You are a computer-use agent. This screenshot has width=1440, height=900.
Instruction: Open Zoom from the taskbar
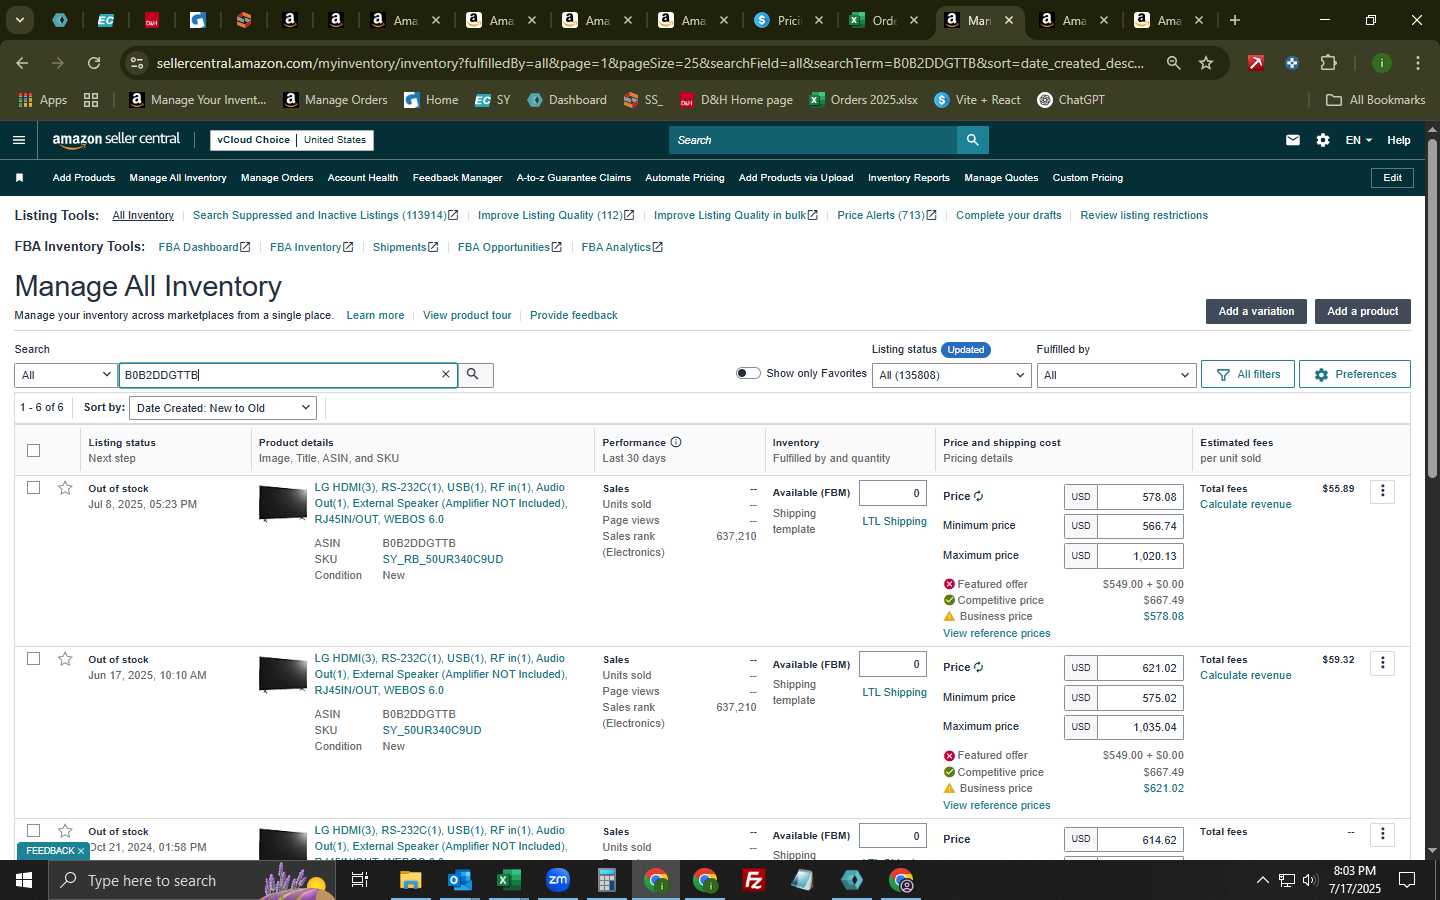tap(558, 880)
